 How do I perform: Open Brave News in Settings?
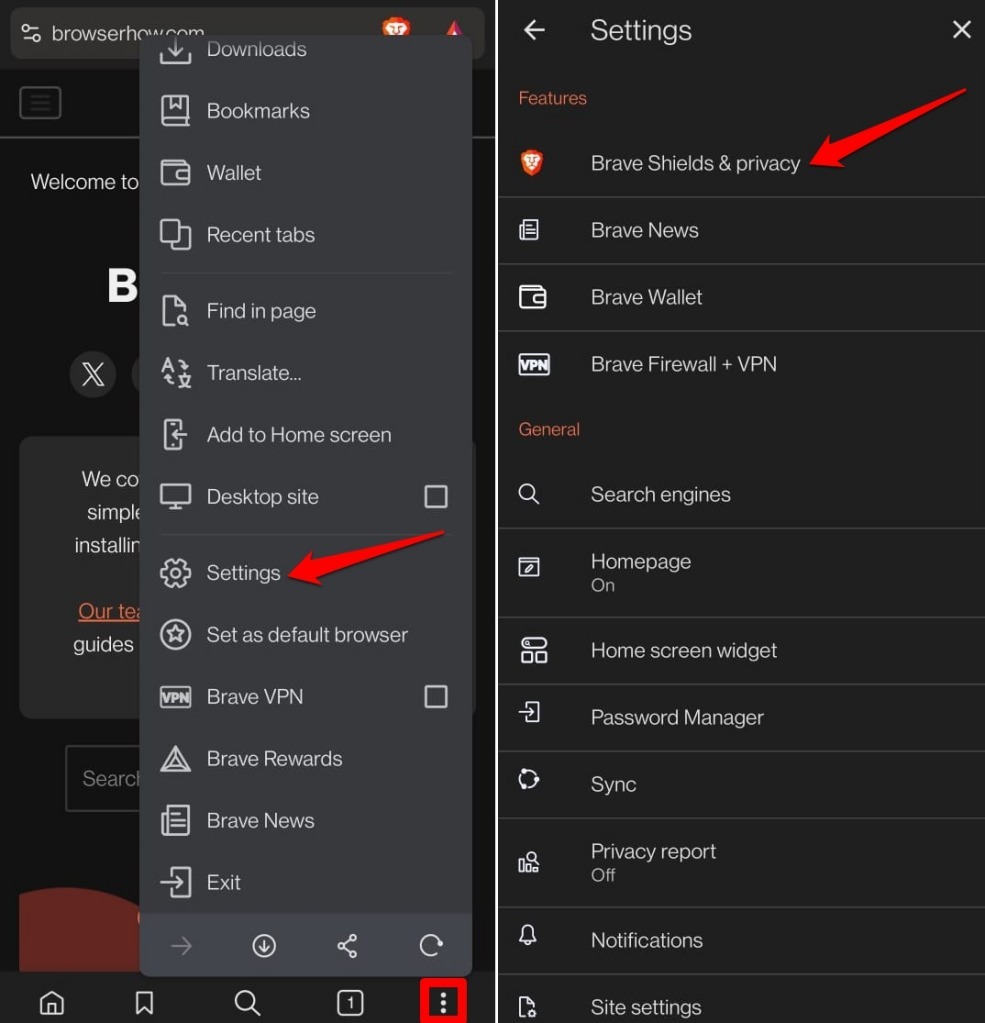coord(742,230)
